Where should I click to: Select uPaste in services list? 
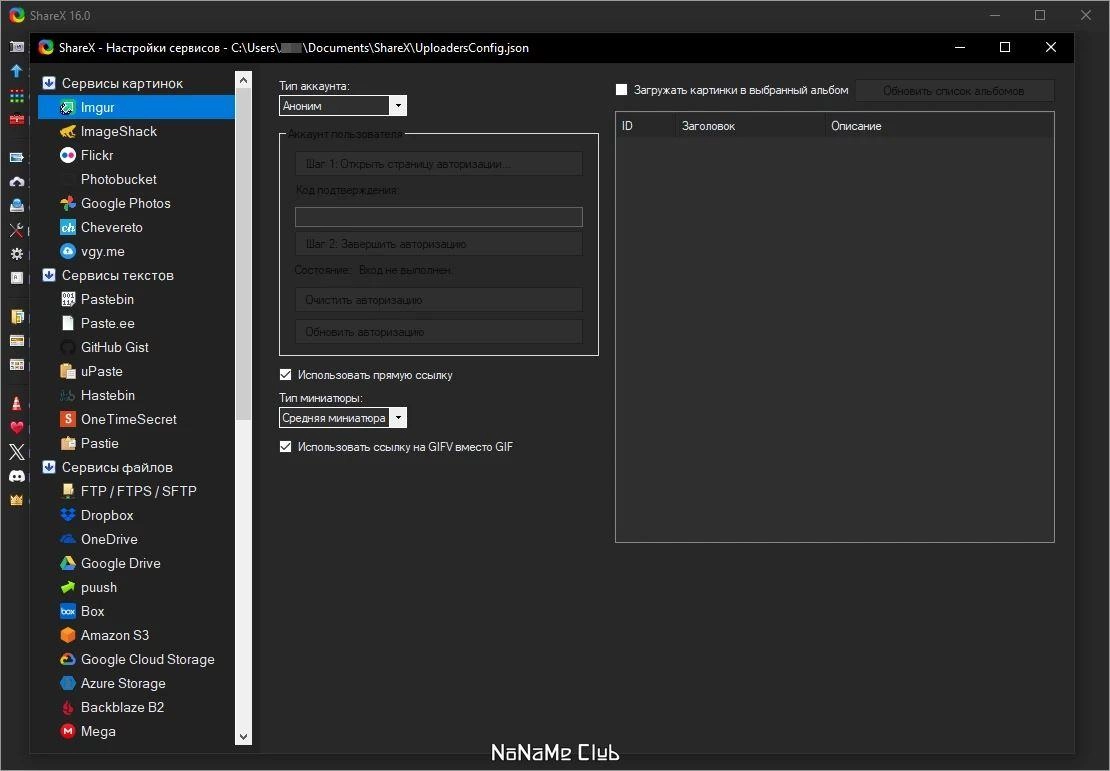pos(102,372)
